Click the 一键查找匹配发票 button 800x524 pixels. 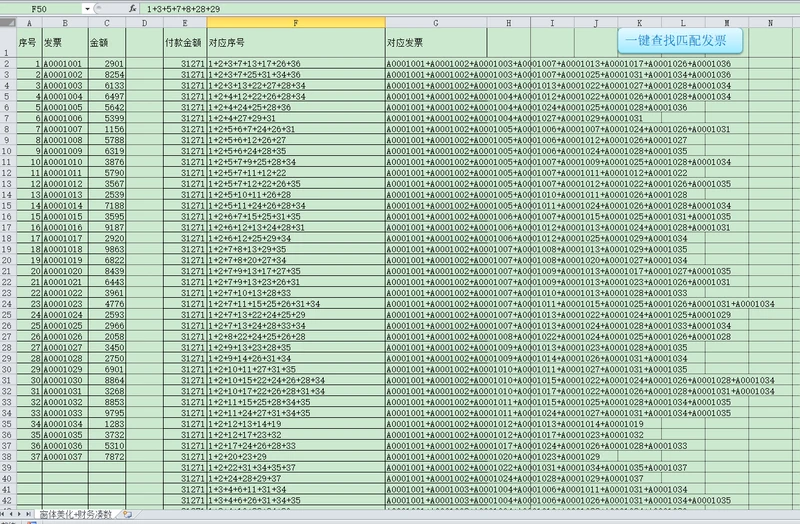(x=680, y=41)
